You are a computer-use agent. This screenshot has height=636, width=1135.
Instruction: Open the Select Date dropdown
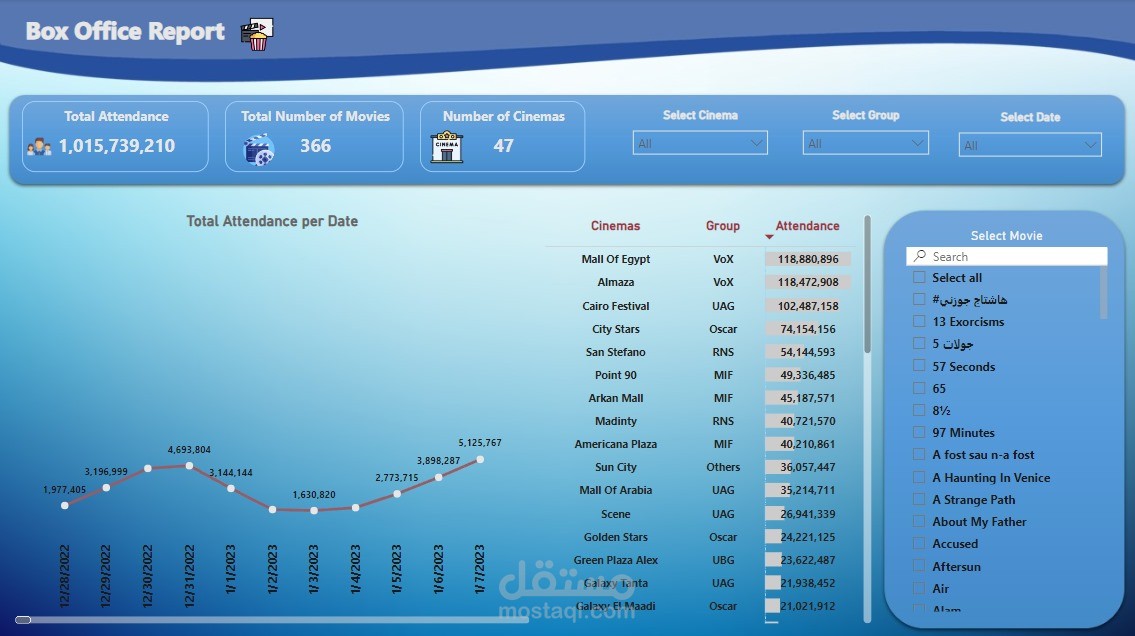[1029, 145]
